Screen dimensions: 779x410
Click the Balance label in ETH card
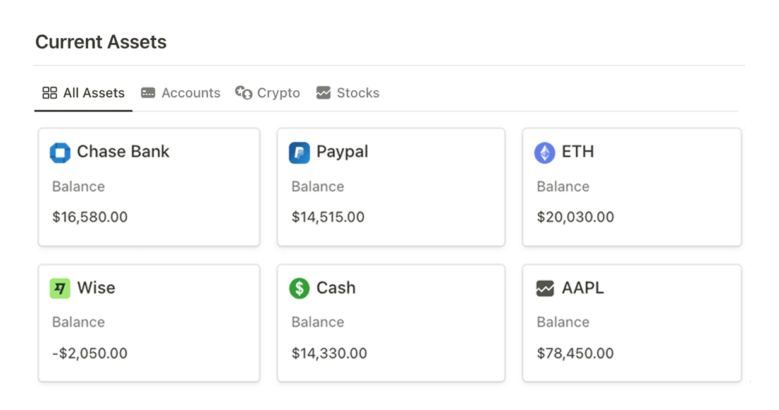pos(563,186)
